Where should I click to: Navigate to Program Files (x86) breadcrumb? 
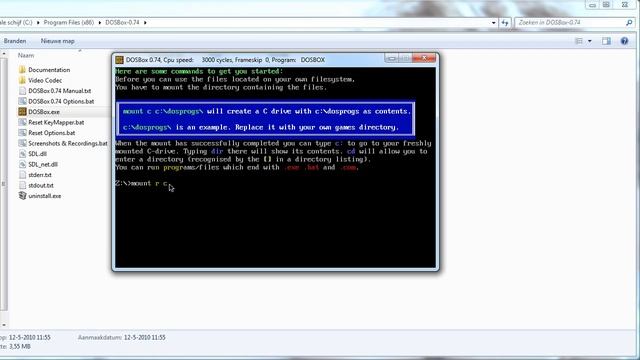(69, 22)
